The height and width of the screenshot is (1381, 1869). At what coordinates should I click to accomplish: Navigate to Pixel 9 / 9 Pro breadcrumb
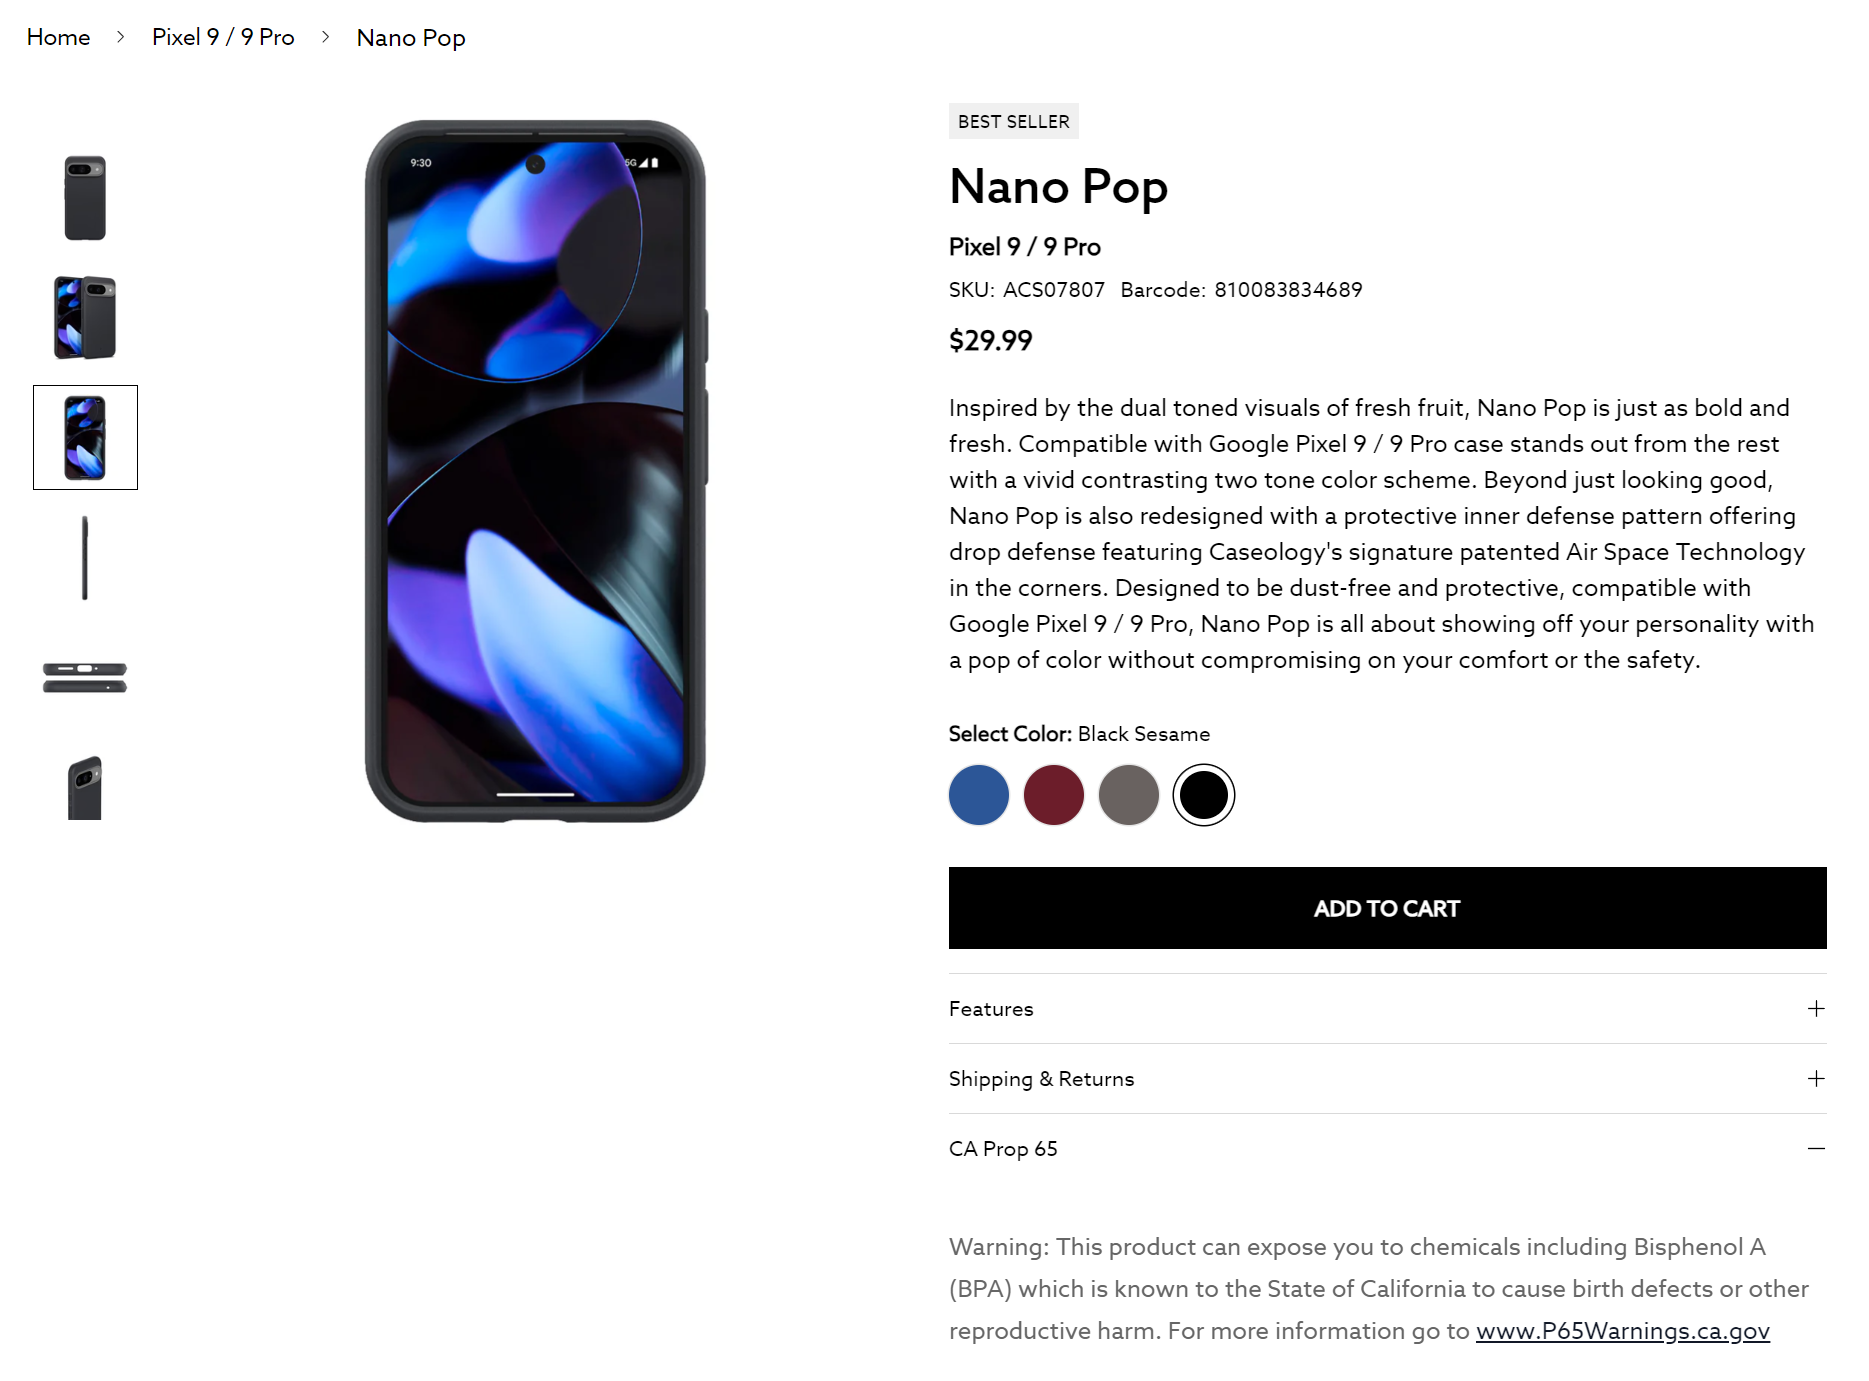[x=223, y=37]
